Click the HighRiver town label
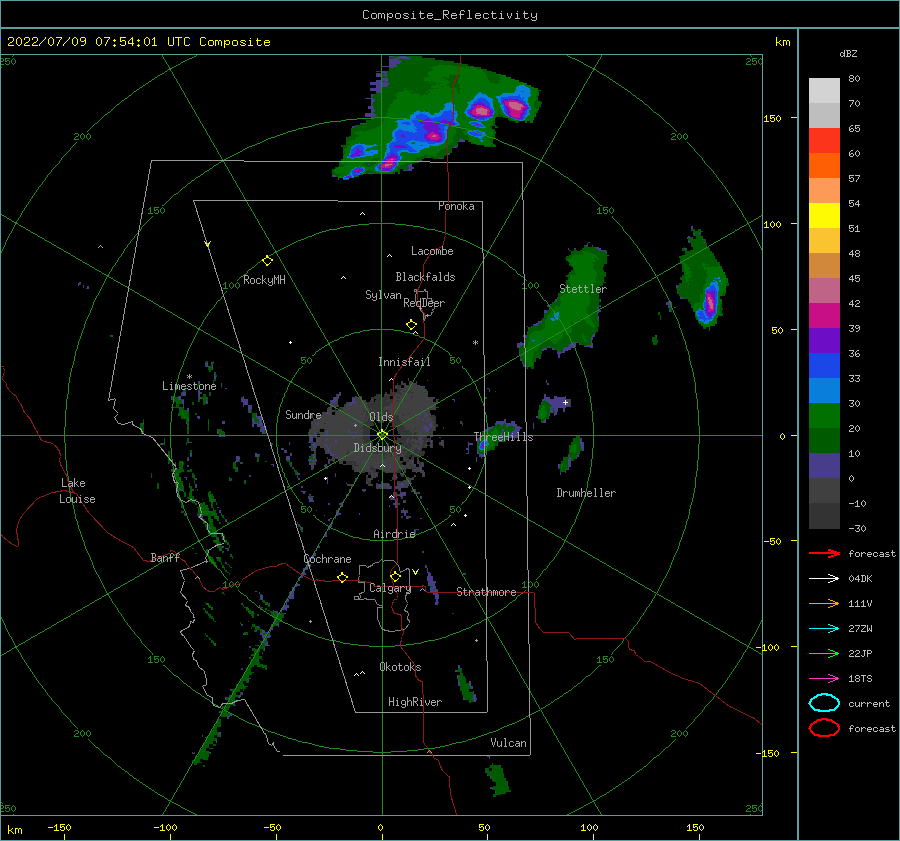The image size is (900, 841). (x=415, y=702)
